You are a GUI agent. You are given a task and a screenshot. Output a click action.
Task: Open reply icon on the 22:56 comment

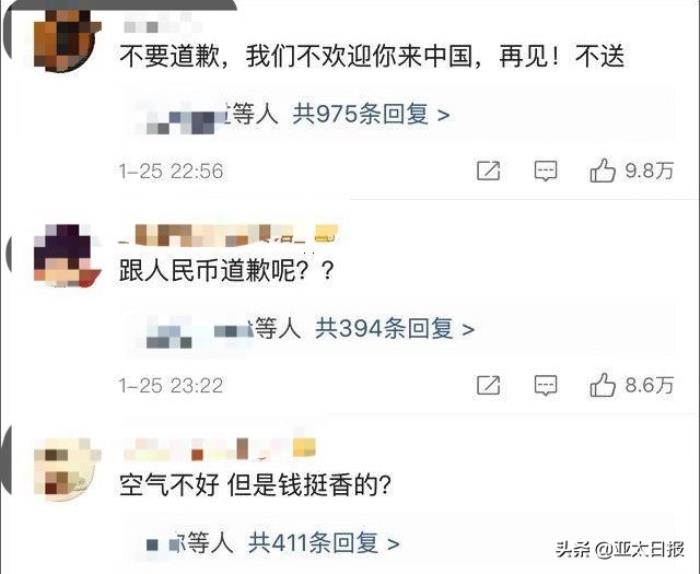click(546, 171)
